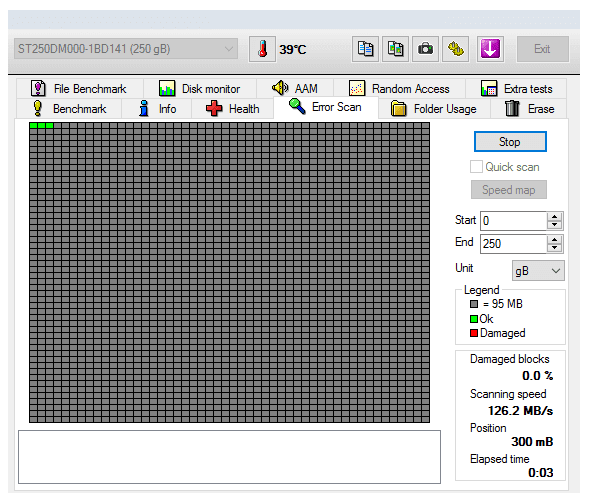The image size is (590, 503).
Task: Open the Info tab
Action: click(x=157, y=109)
